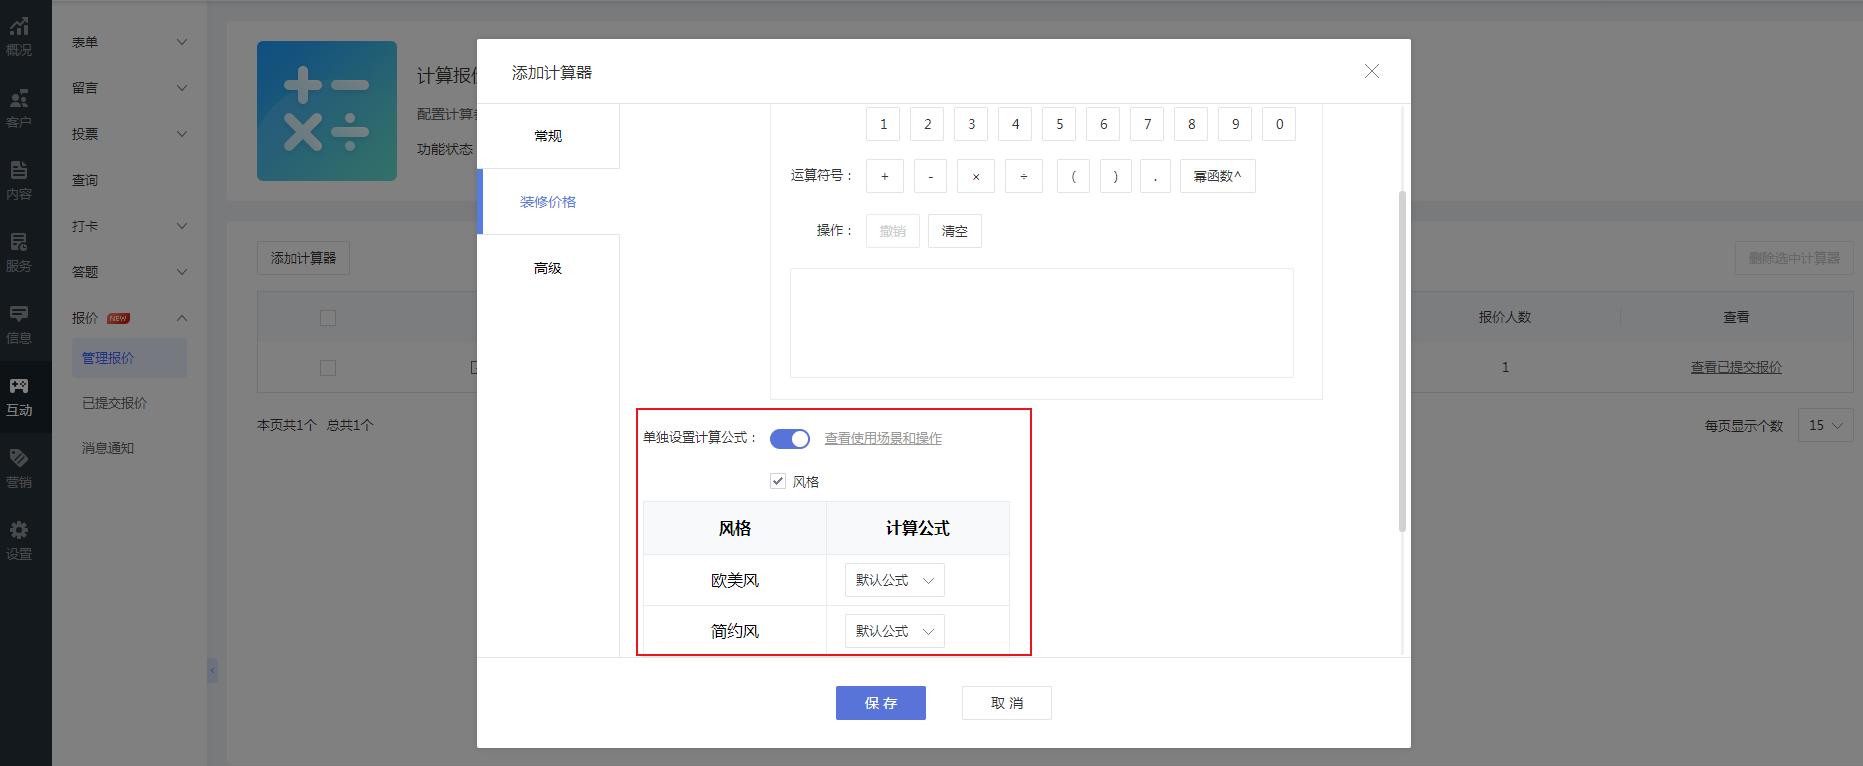Uncheck the 风格 checkbox
Screen dimensions: 1863x766
coord(778,481)
